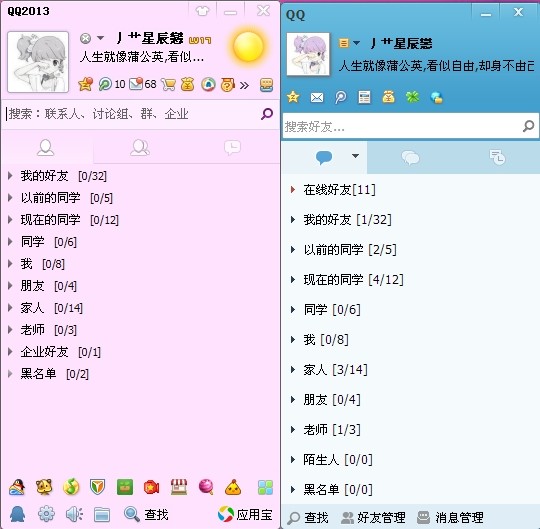The image size is (540, 529).
Task: Open dropdown arrow beside chat bubble tab
Action: point(355,156)
